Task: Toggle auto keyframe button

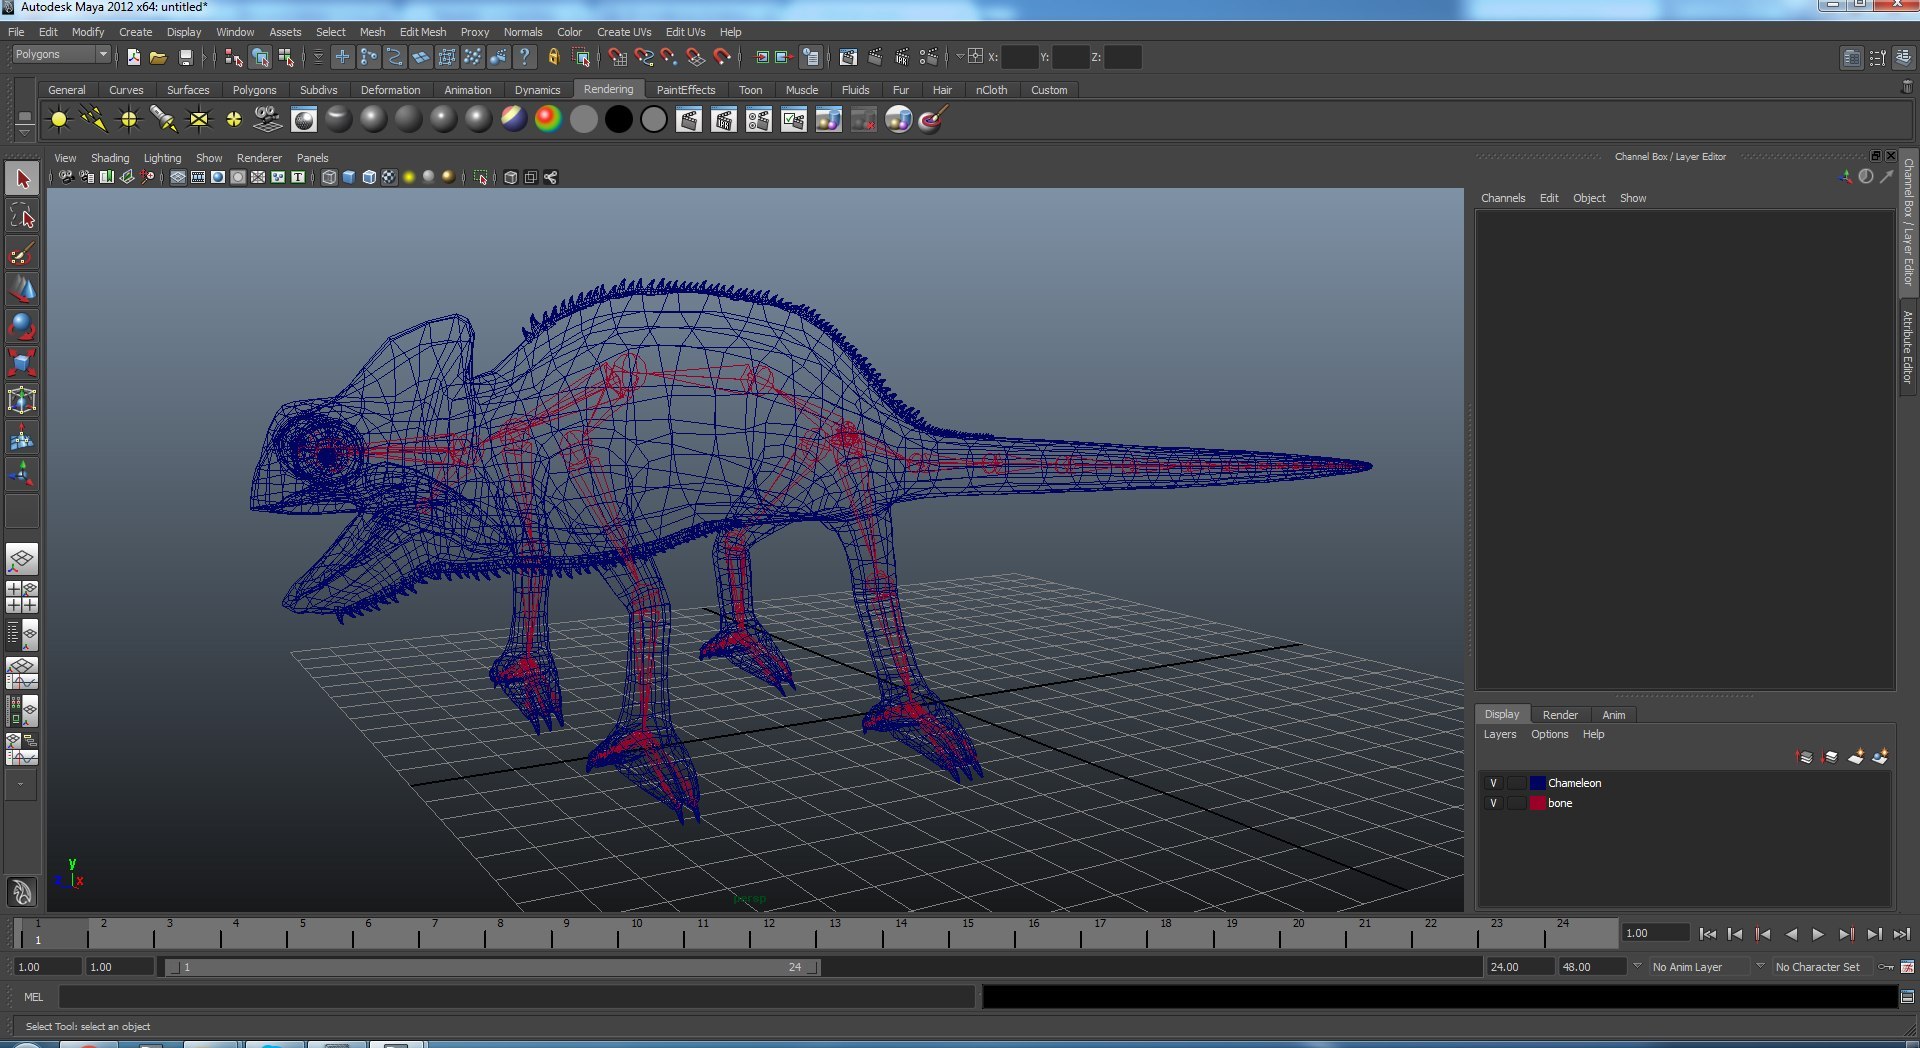Action: 1885,967
